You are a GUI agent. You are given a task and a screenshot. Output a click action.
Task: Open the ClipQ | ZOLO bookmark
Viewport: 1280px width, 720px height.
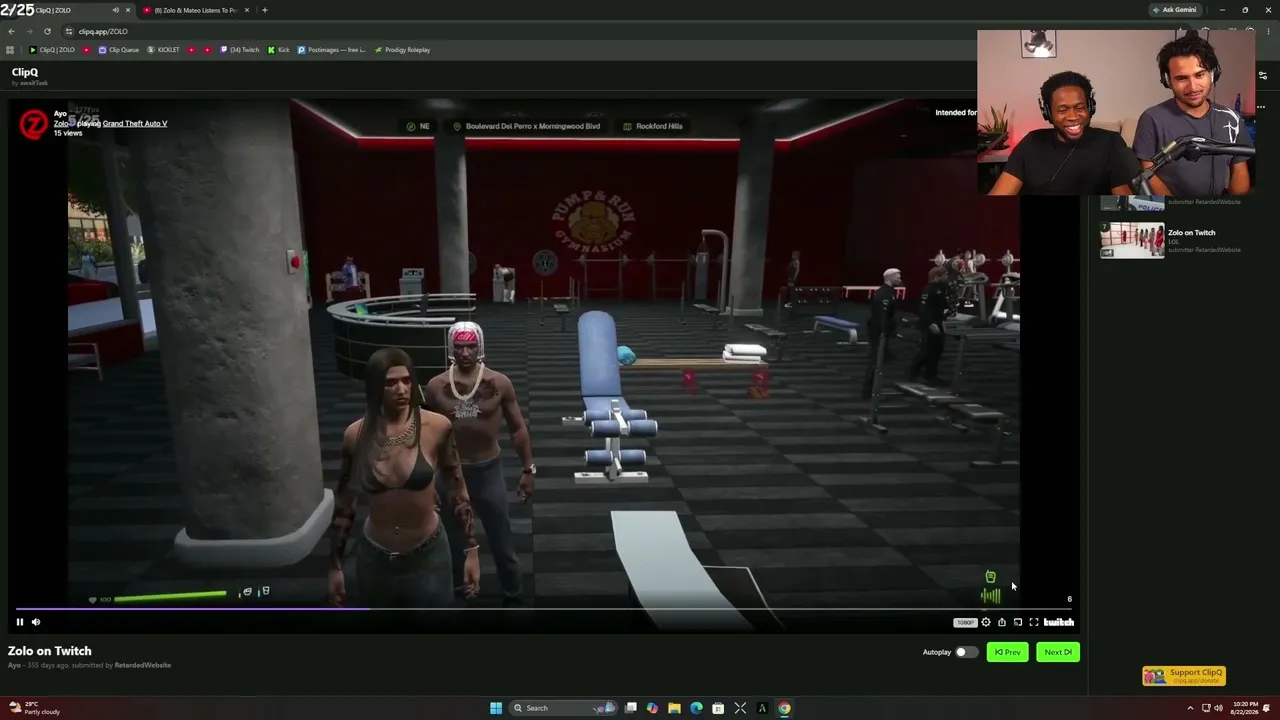coord(52,50)
